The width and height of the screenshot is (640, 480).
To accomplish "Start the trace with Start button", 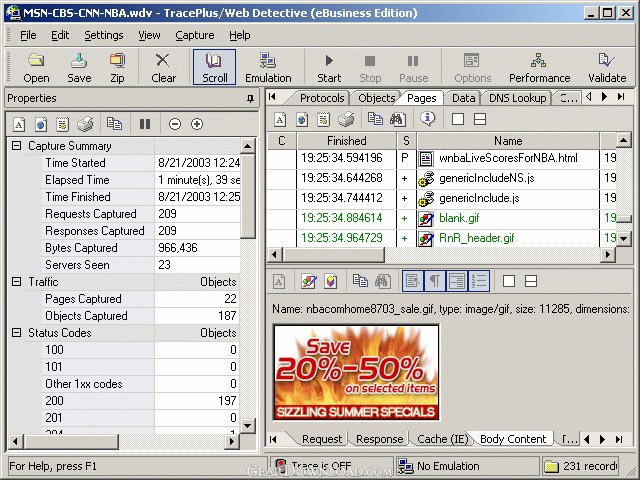I will coord(329,68).
